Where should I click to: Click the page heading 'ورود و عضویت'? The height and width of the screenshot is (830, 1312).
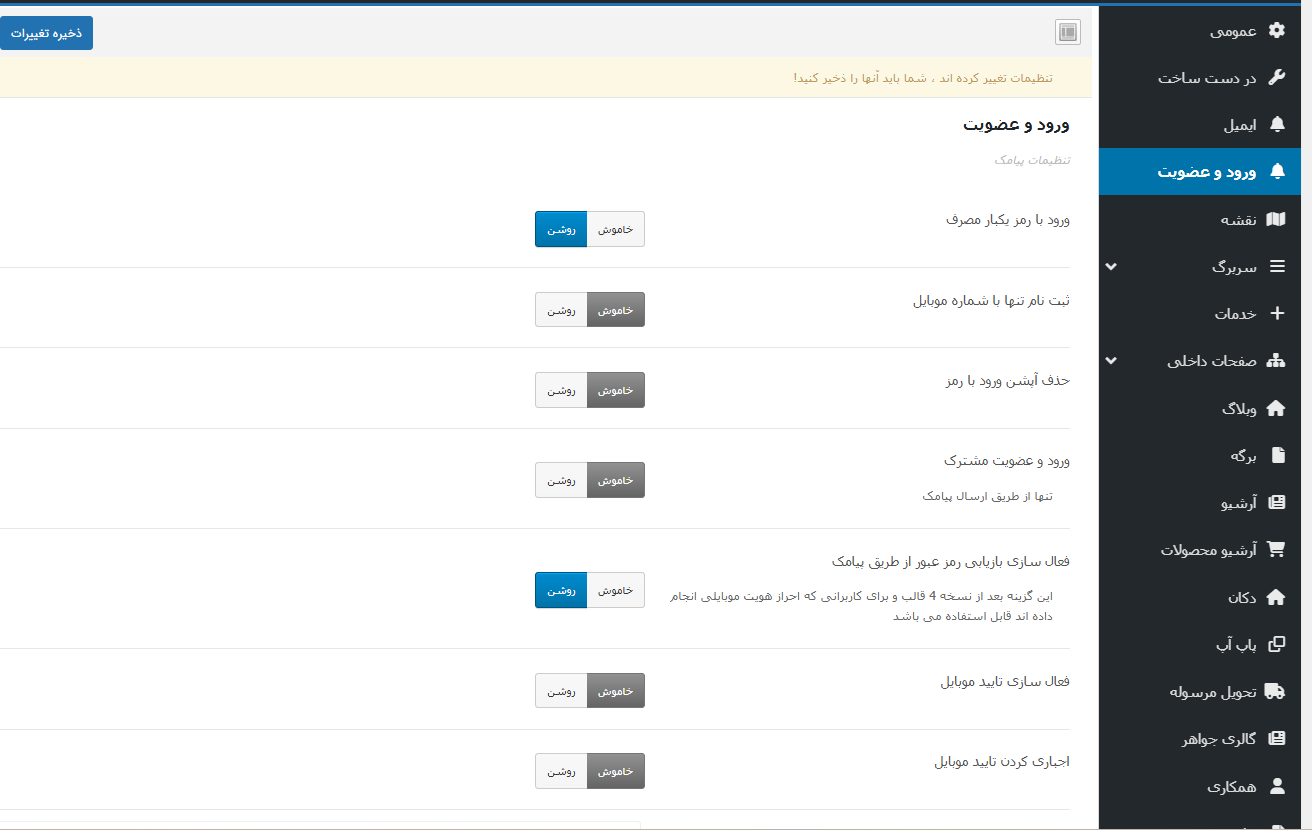pos(1016,125)
